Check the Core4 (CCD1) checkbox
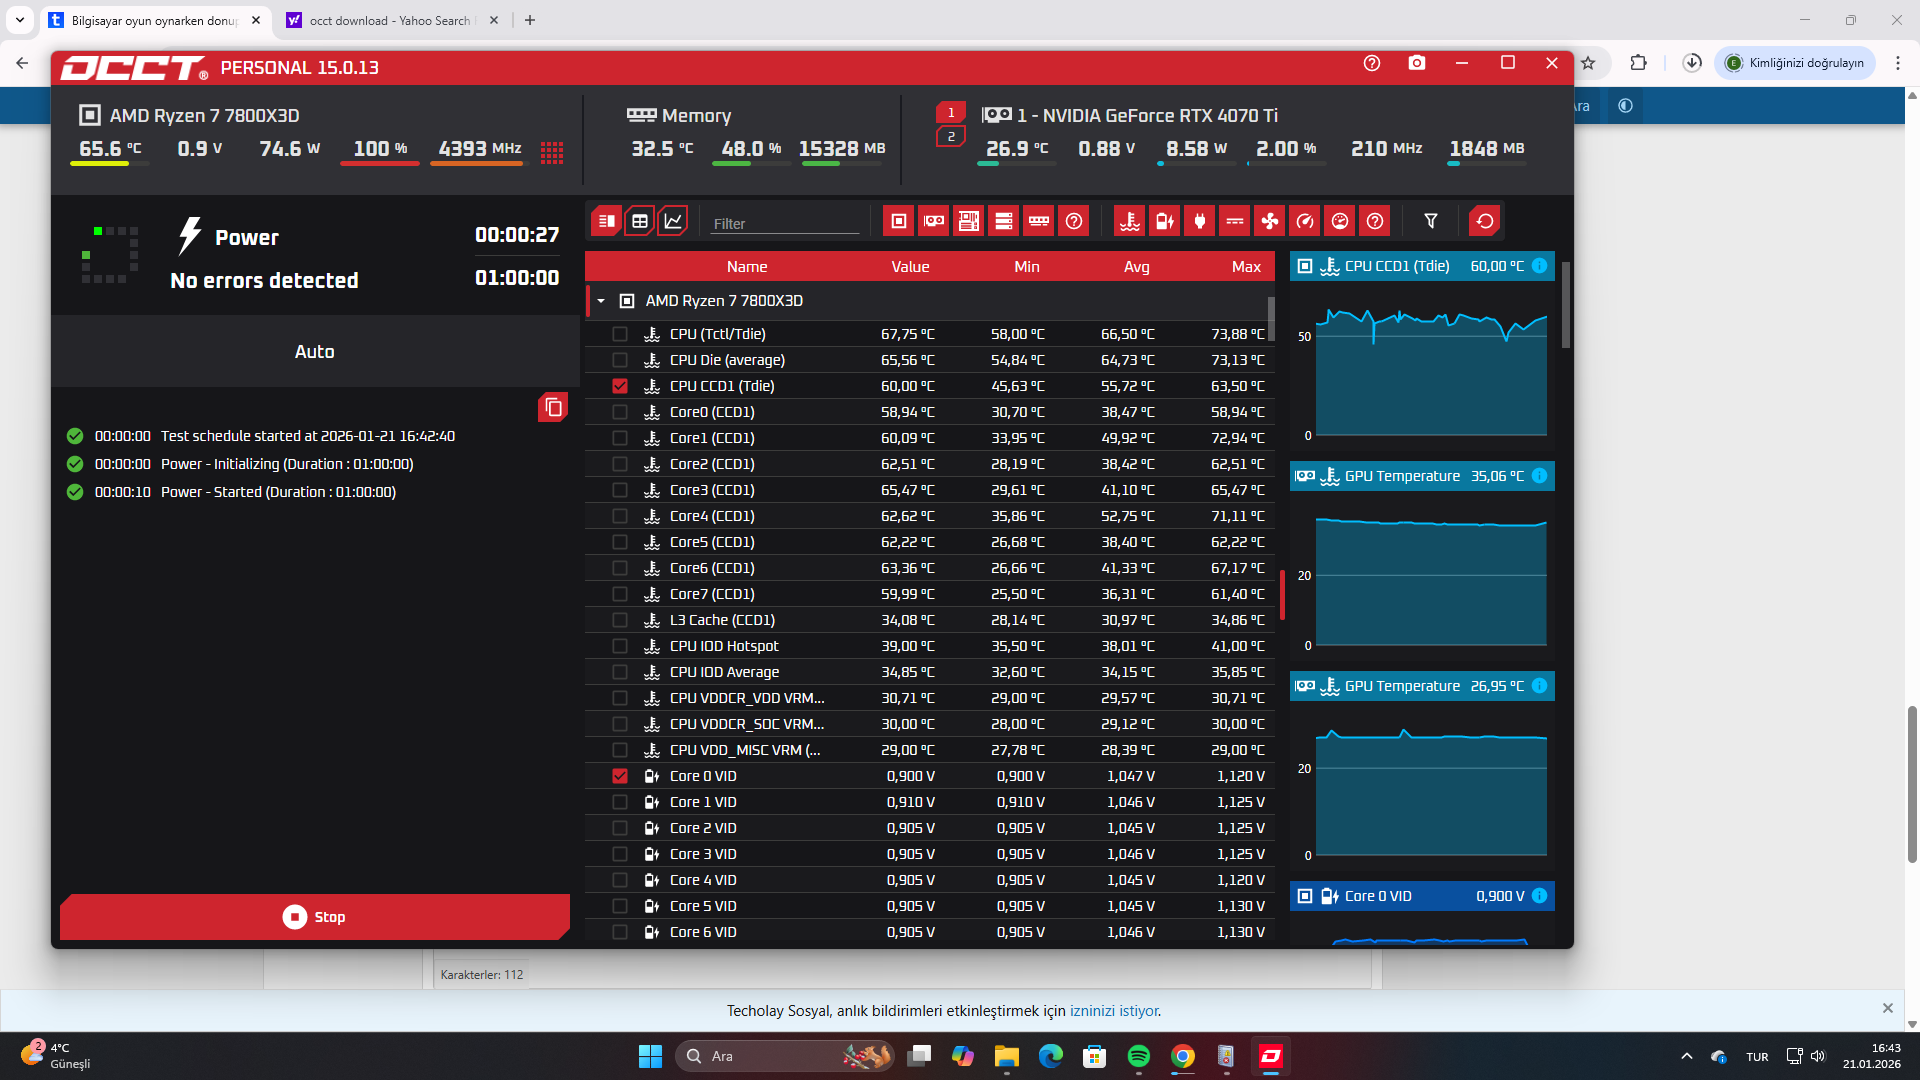This screenshot has height=1080, width=1920. [x=620, y=516]
